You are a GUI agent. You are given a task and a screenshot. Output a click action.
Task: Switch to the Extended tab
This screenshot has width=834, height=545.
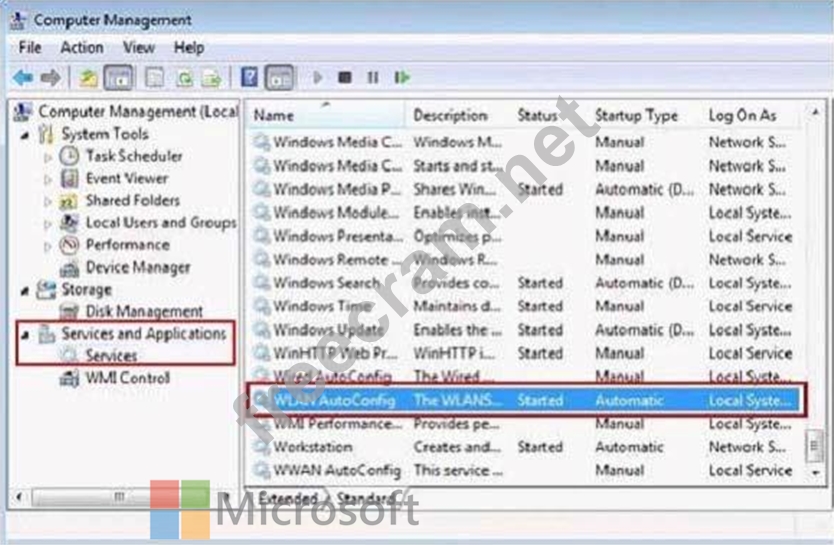(x=287, y=499)
